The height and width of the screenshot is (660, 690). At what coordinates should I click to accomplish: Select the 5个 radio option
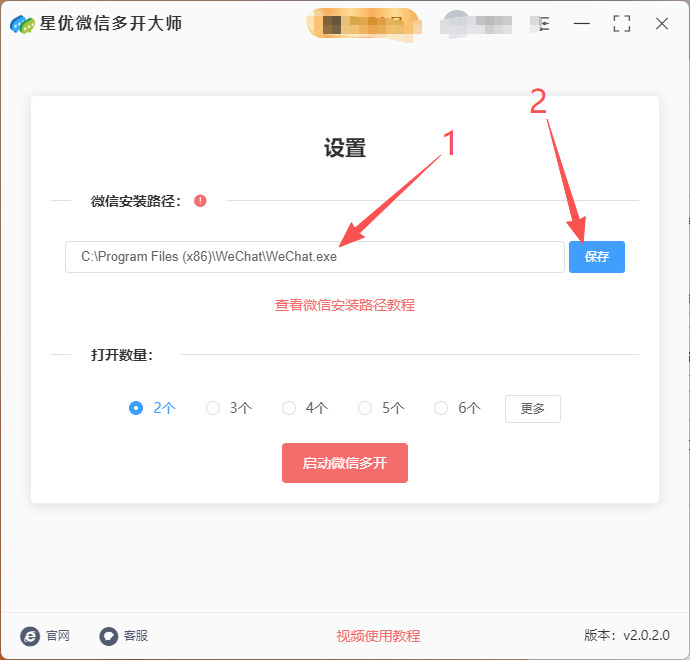(x=365, y=408)
